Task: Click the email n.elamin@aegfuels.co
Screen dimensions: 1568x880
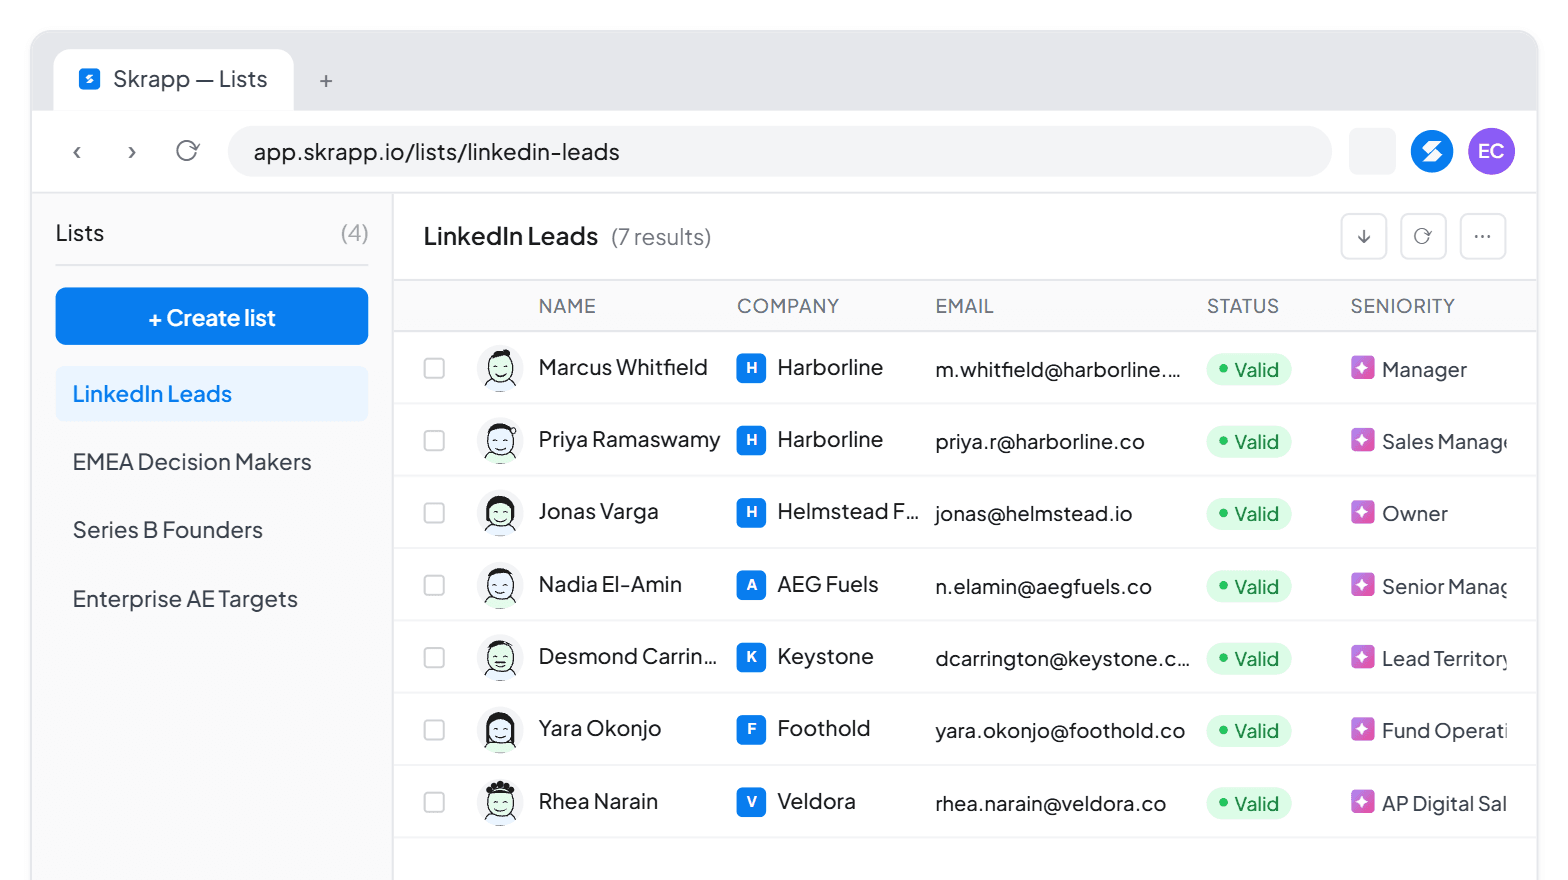Action: (1044, 587)
